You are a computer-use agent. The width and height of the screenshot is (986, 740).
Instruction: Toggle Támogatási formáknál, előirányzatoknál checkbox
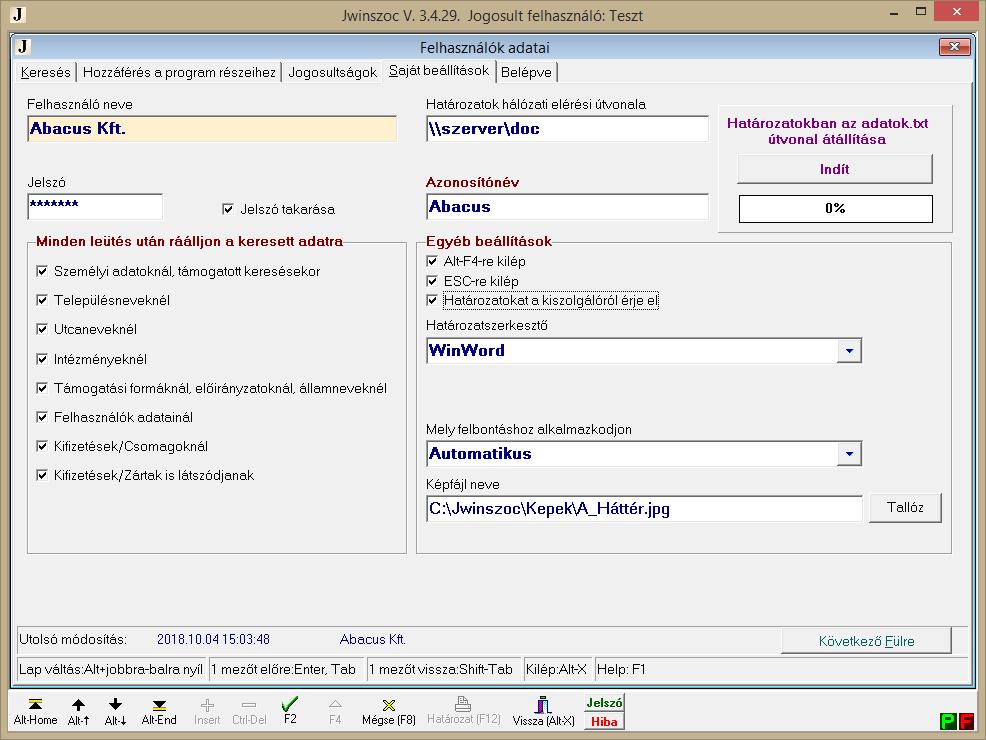click(42, 388)
